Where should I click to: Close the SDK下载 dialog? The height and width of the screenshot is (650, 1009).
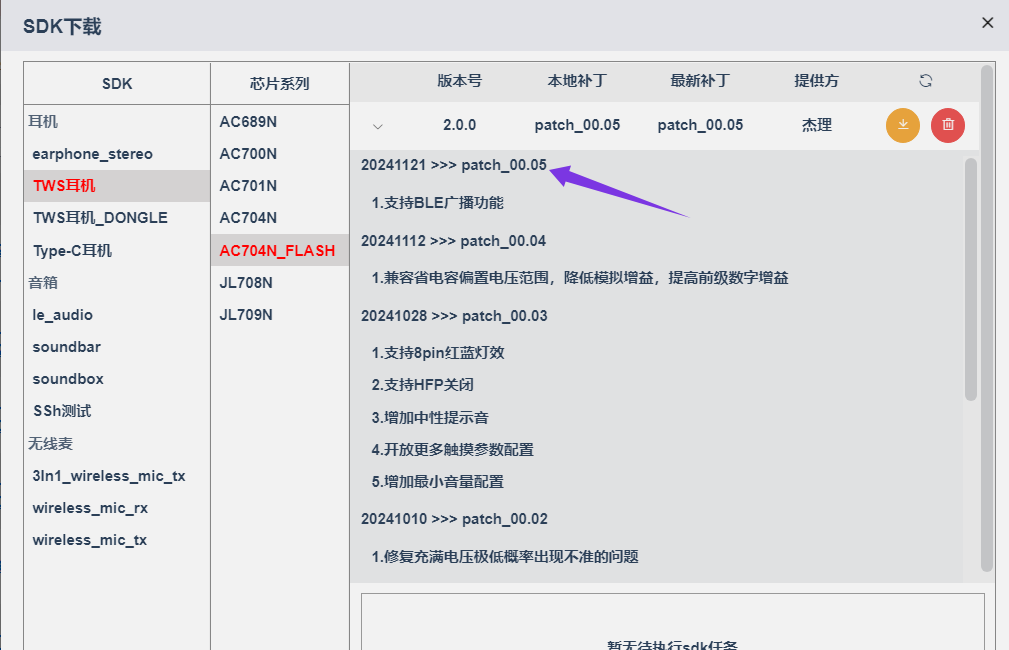[988, 23]
